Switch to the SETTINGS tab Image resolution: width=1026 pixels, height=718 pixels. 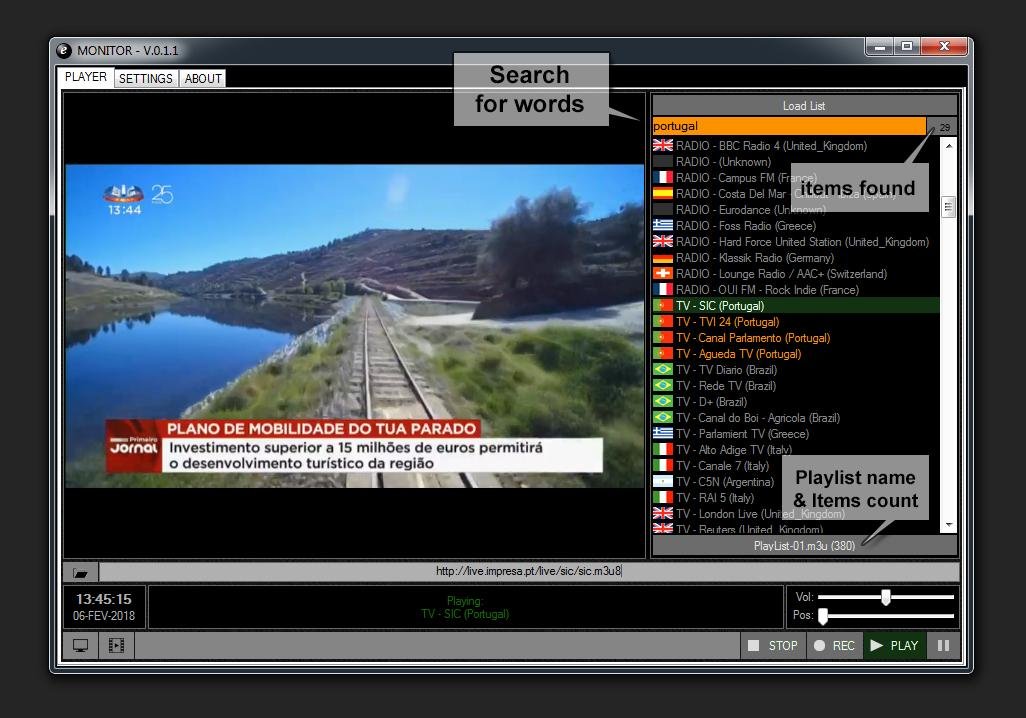click(146, 77)
